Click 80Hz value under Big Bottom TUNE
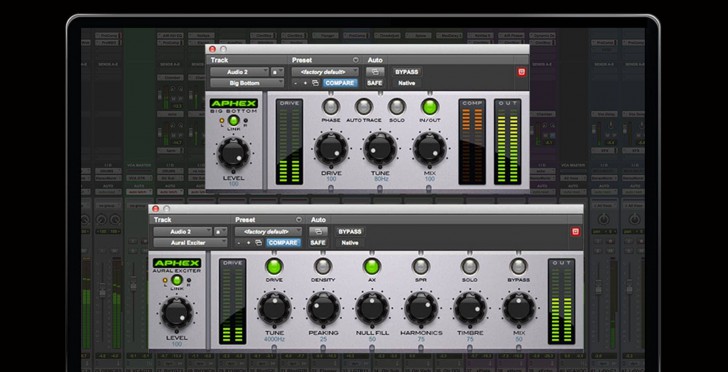The height and width of the screenshot is (372, 728). tap(380, 179)
